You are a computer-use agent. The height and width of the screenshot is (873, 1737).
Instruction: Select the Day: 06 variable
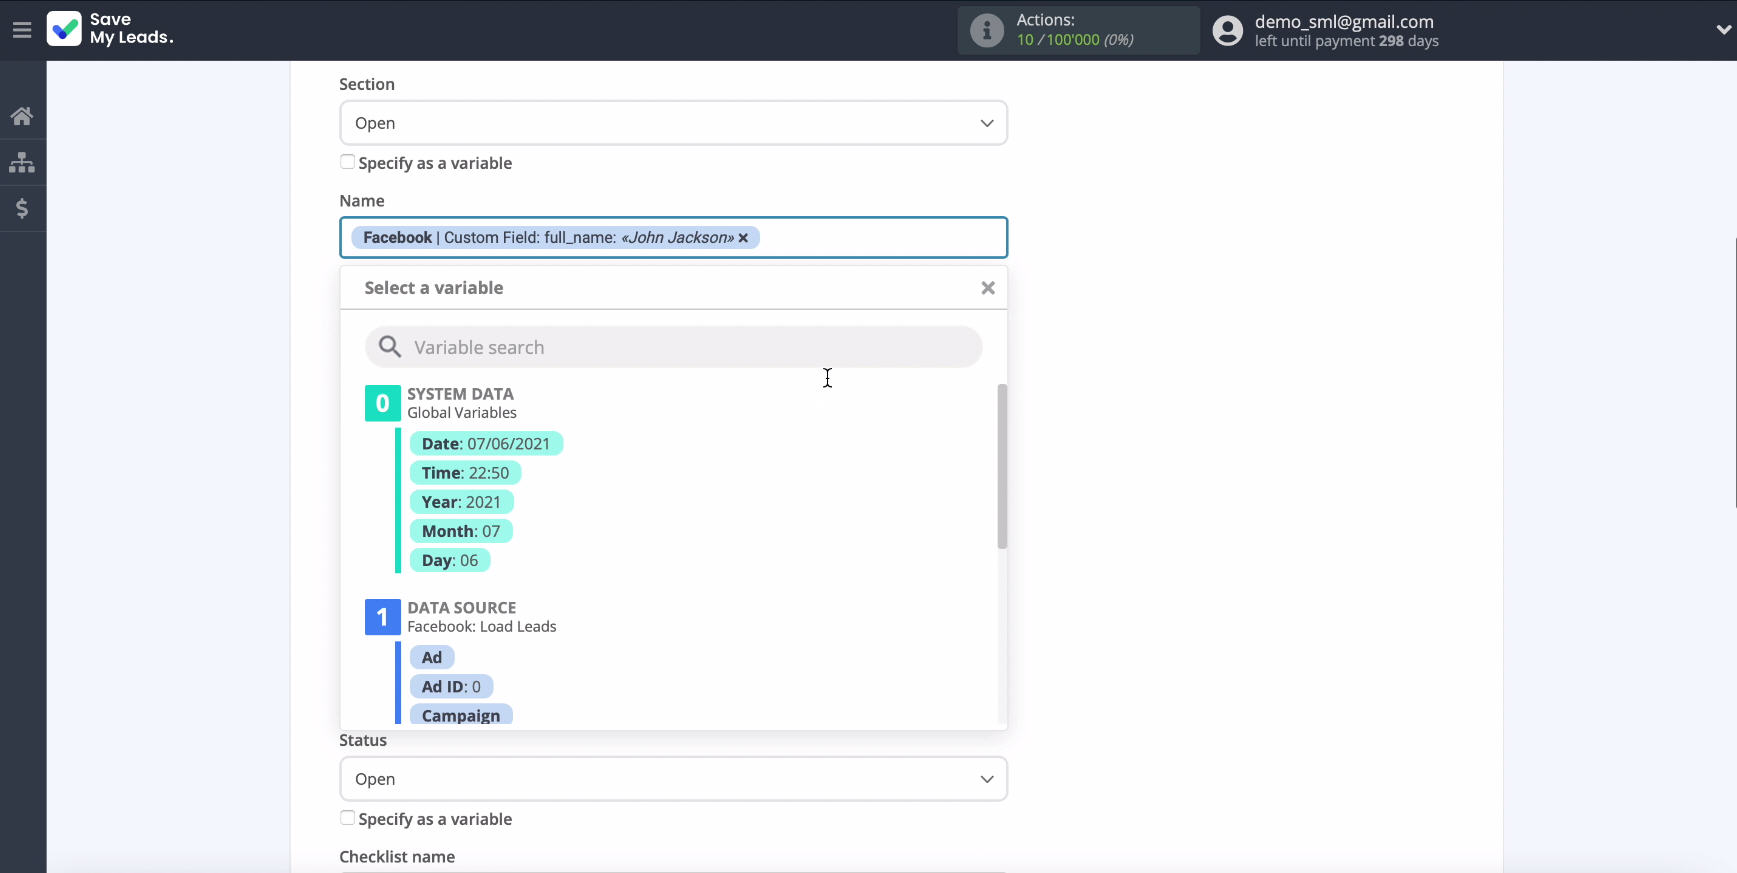tap(450, 560)
